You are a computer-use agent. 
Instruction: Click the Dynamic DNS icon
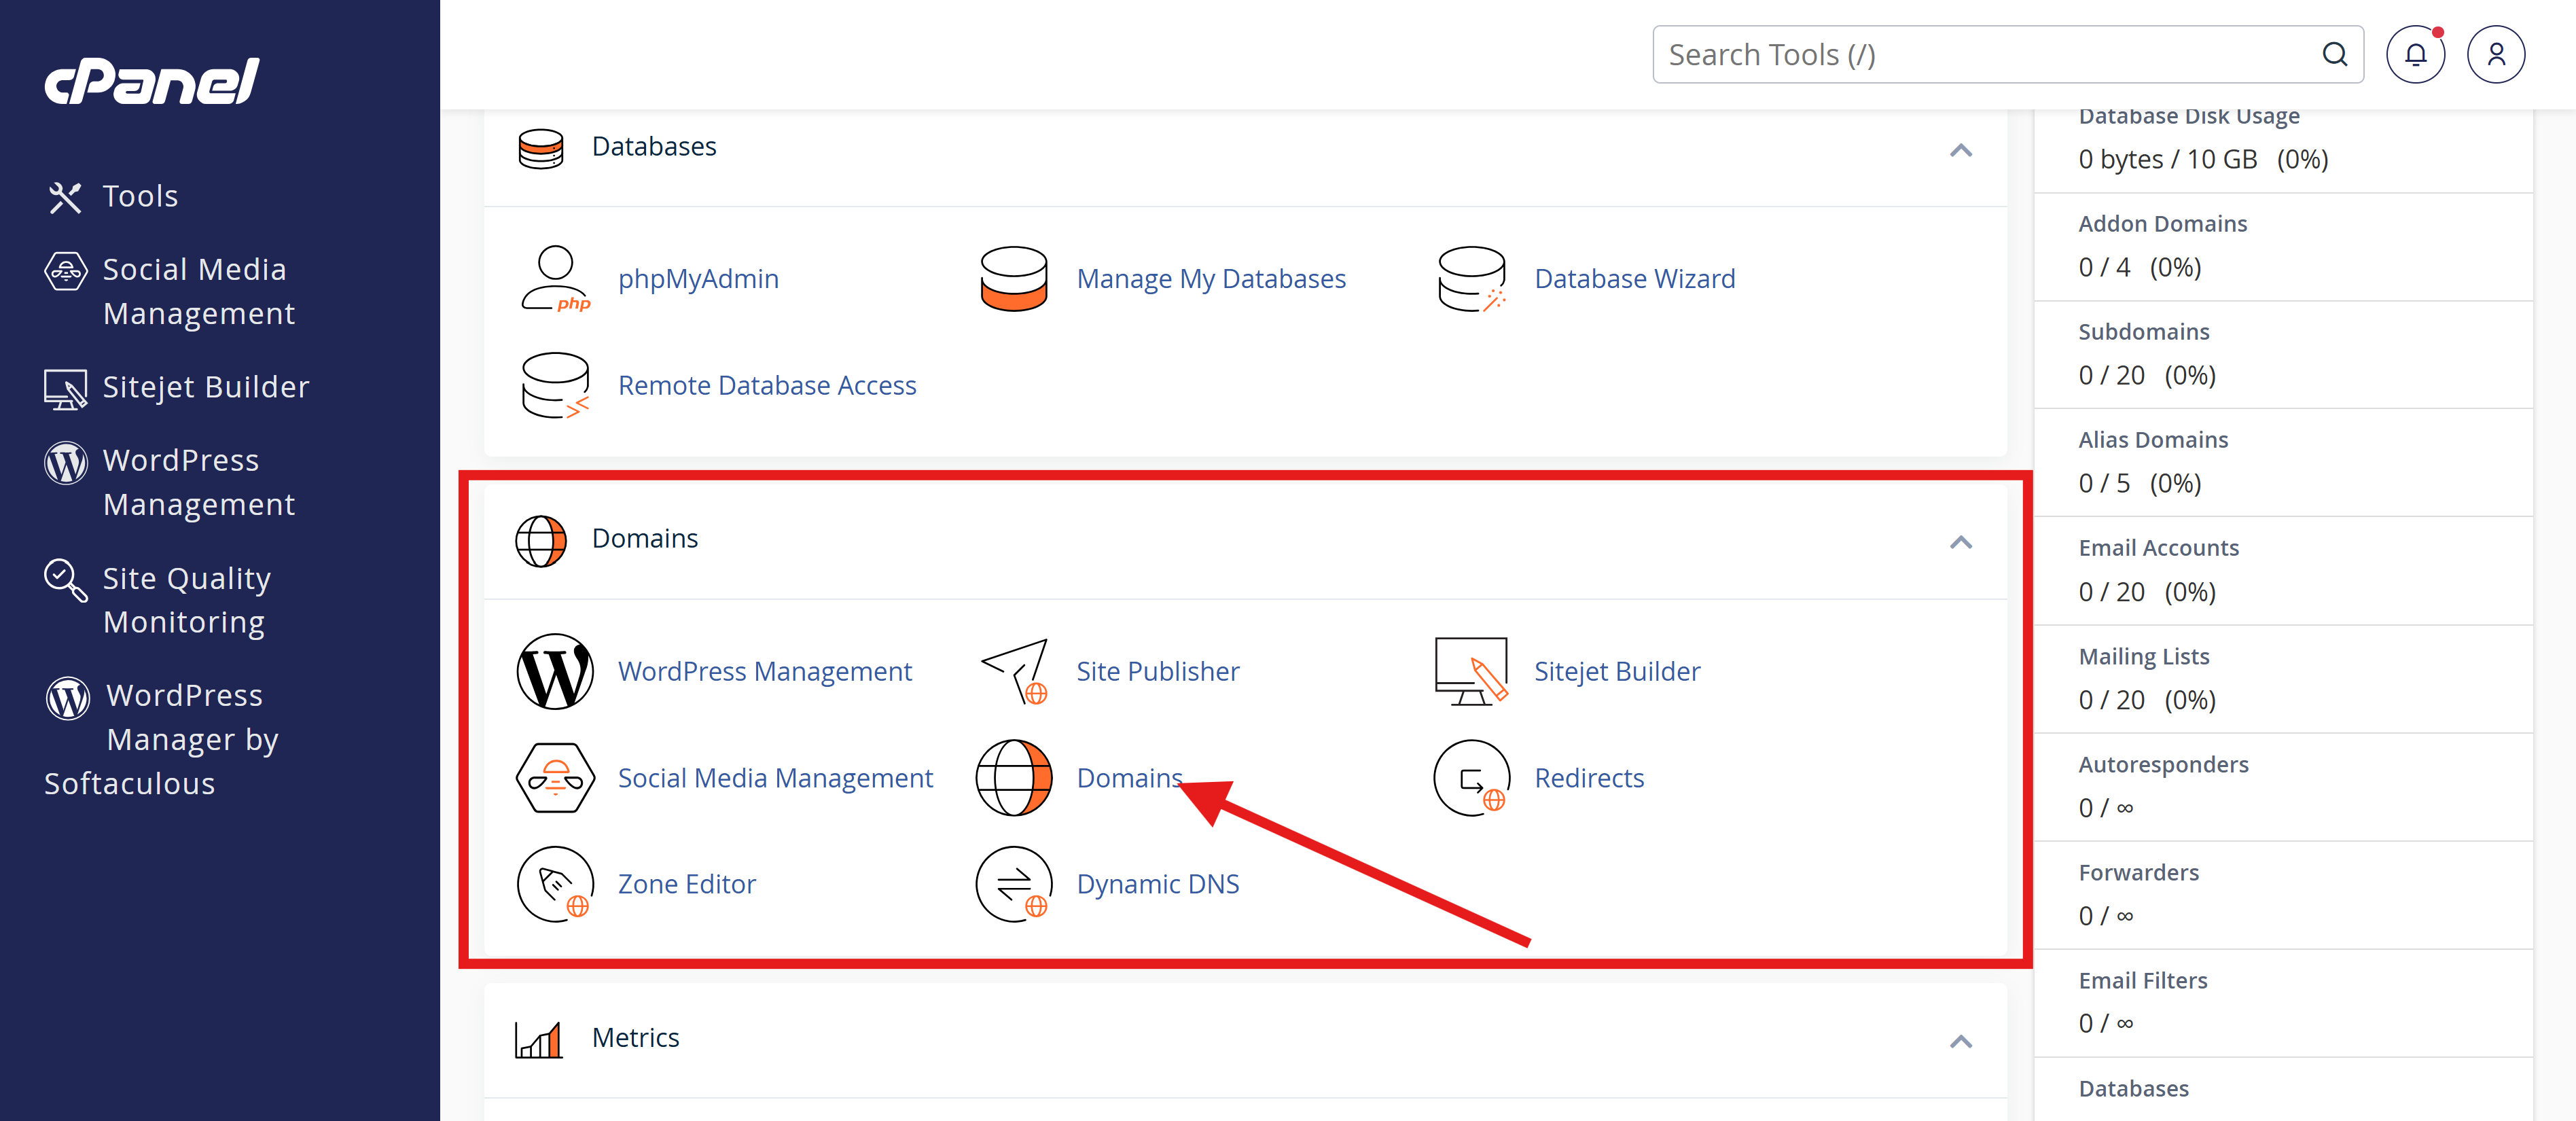point(1013,884)
